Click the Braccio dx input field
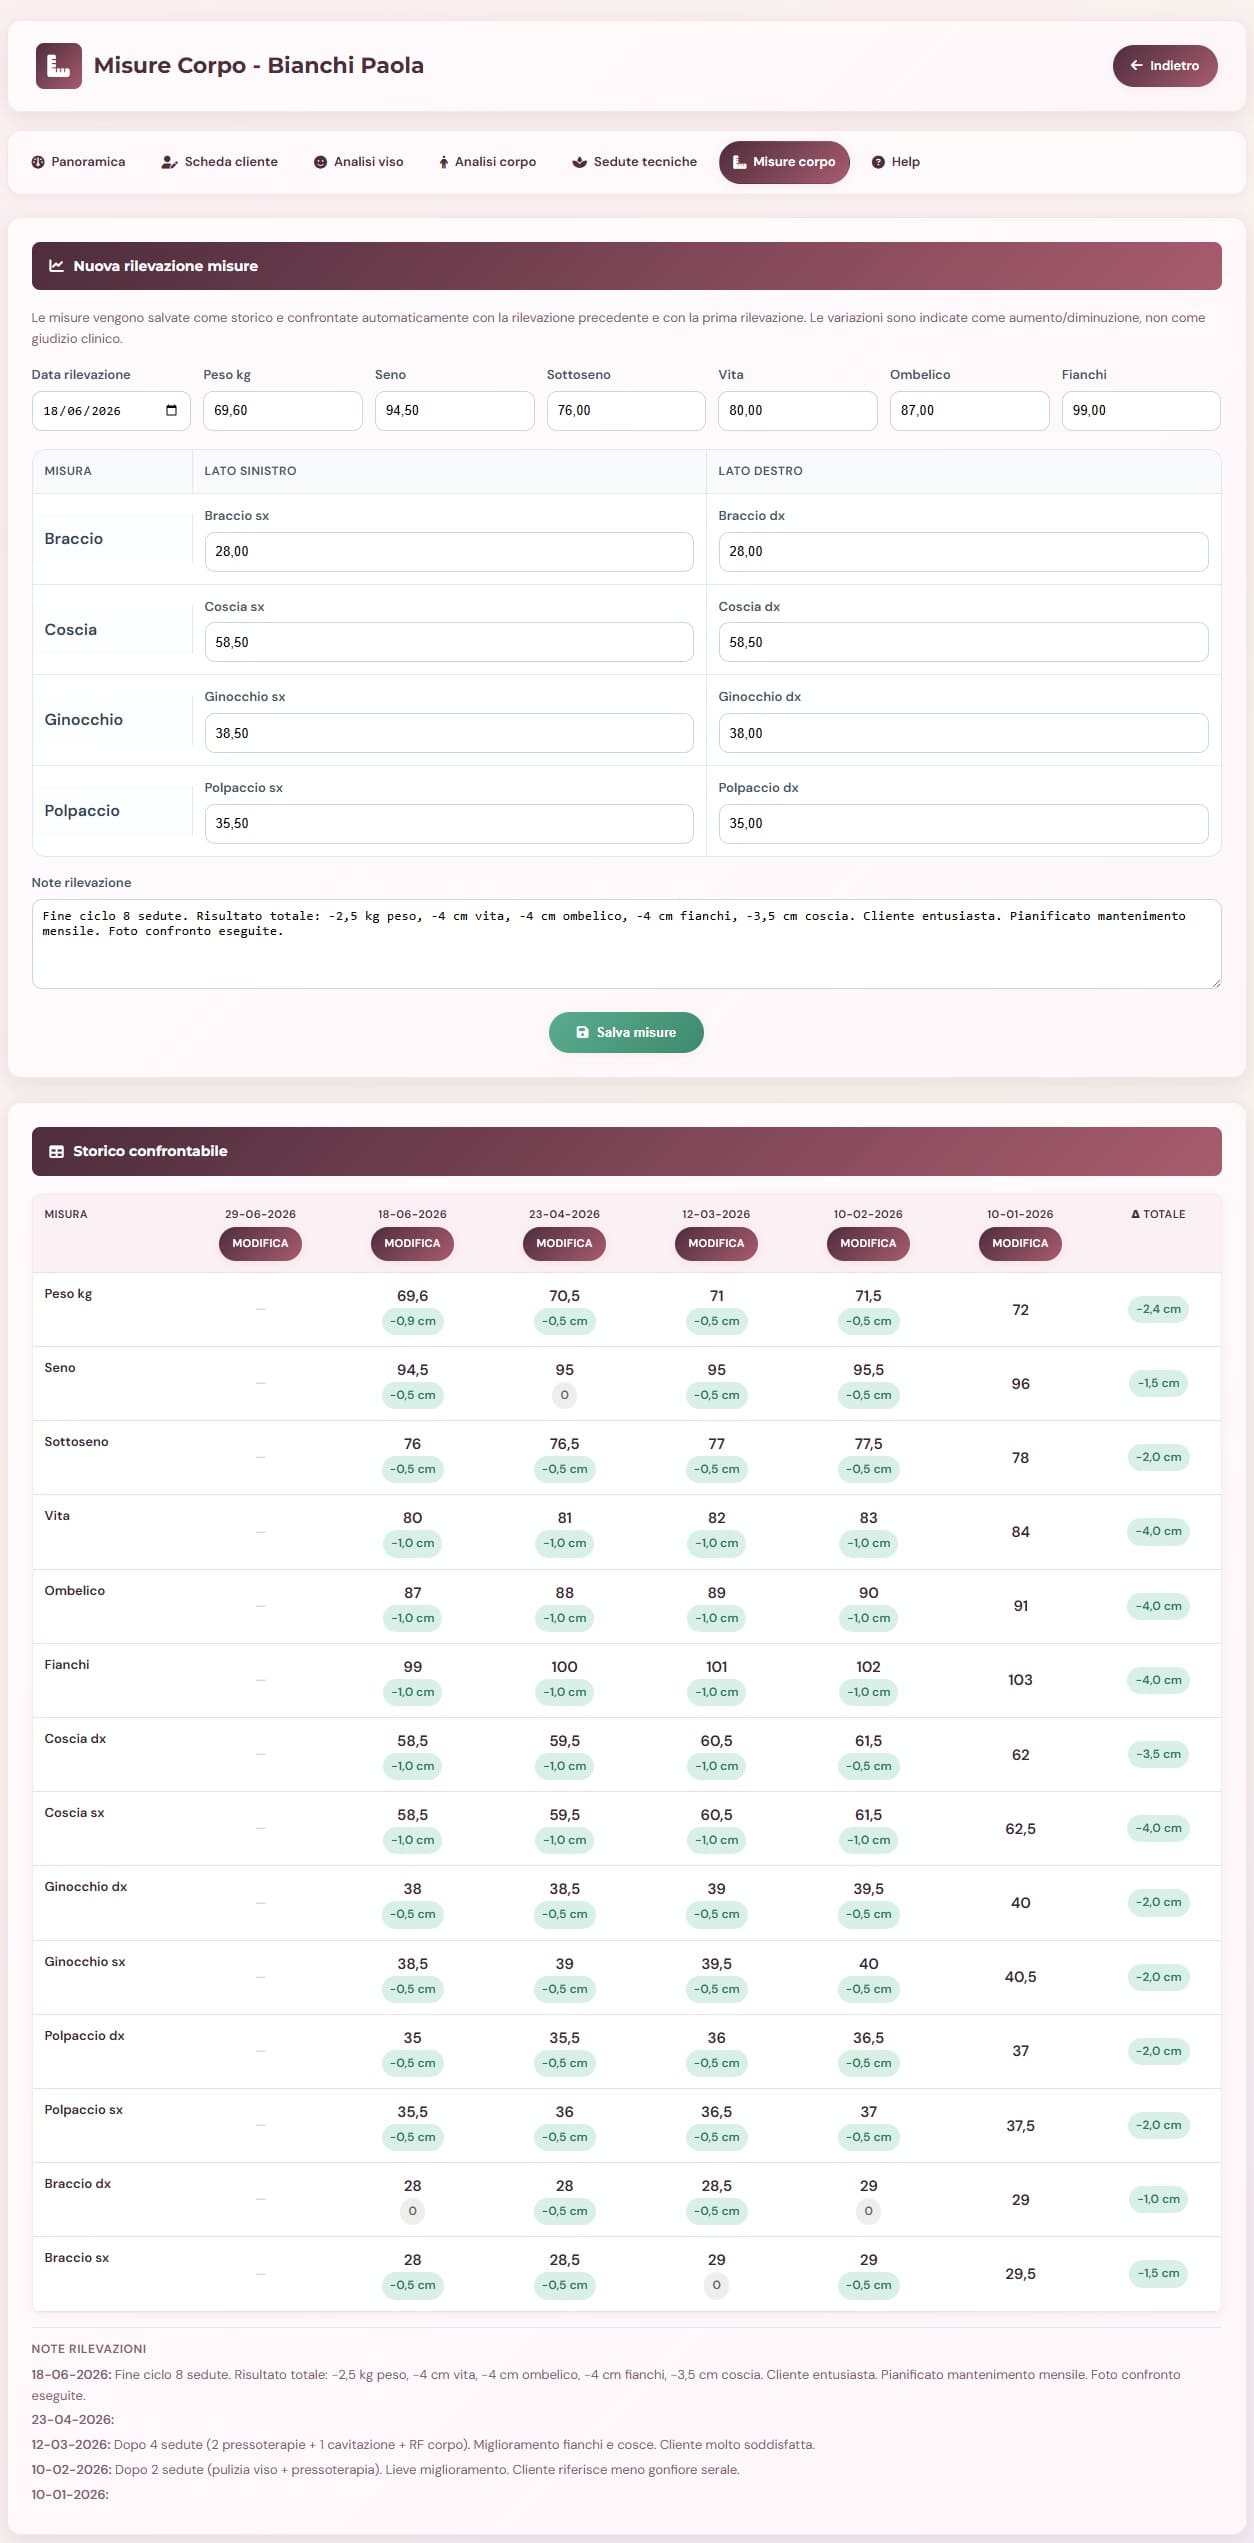This screenshot has height=2543, width=1254. click(x=963, y=552)
